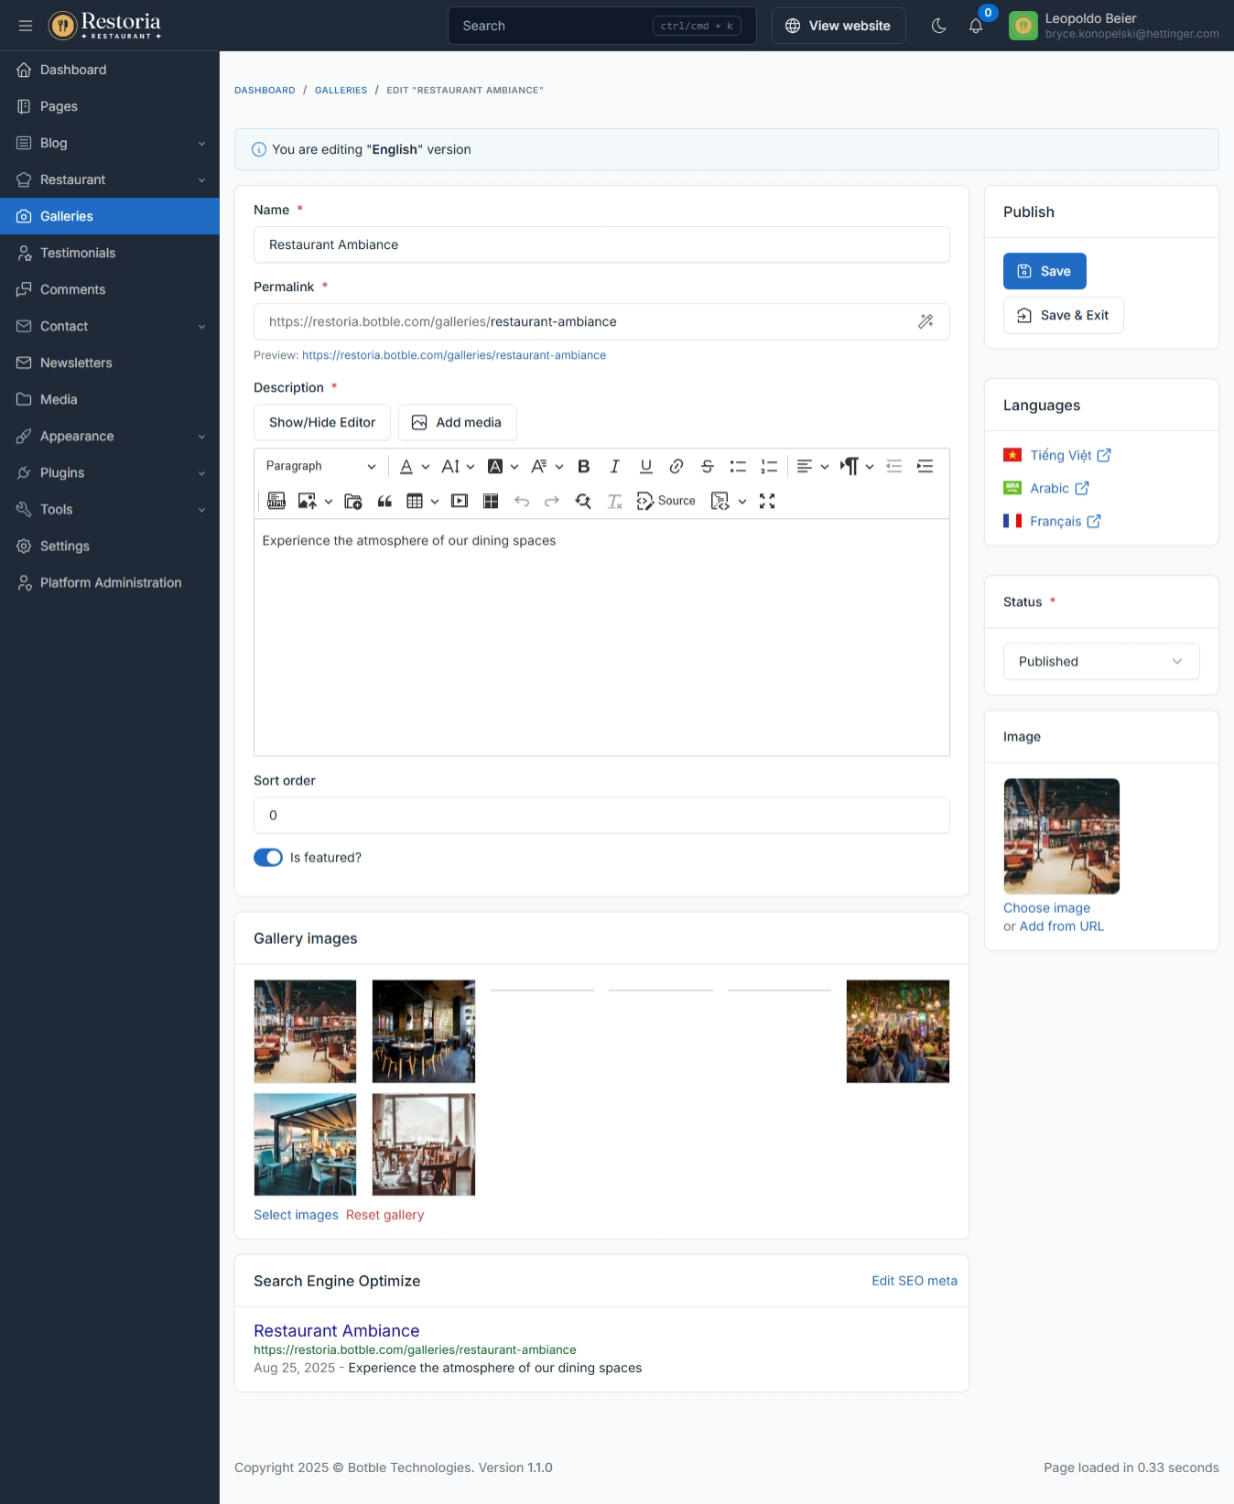Generate permalink with the magic wand icon
This screenshot has height=1504, width=1234.
click(926, 322)
